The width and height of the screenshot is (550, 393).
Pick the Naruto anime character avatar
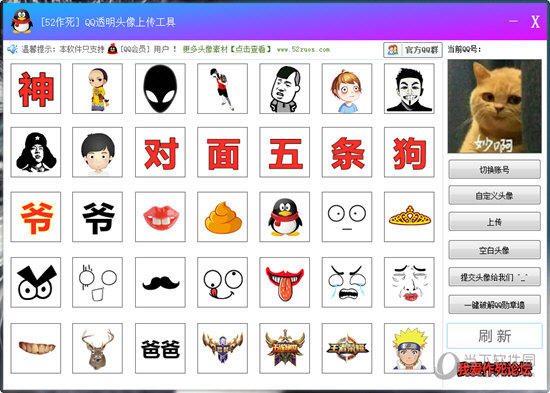point(409,348)
